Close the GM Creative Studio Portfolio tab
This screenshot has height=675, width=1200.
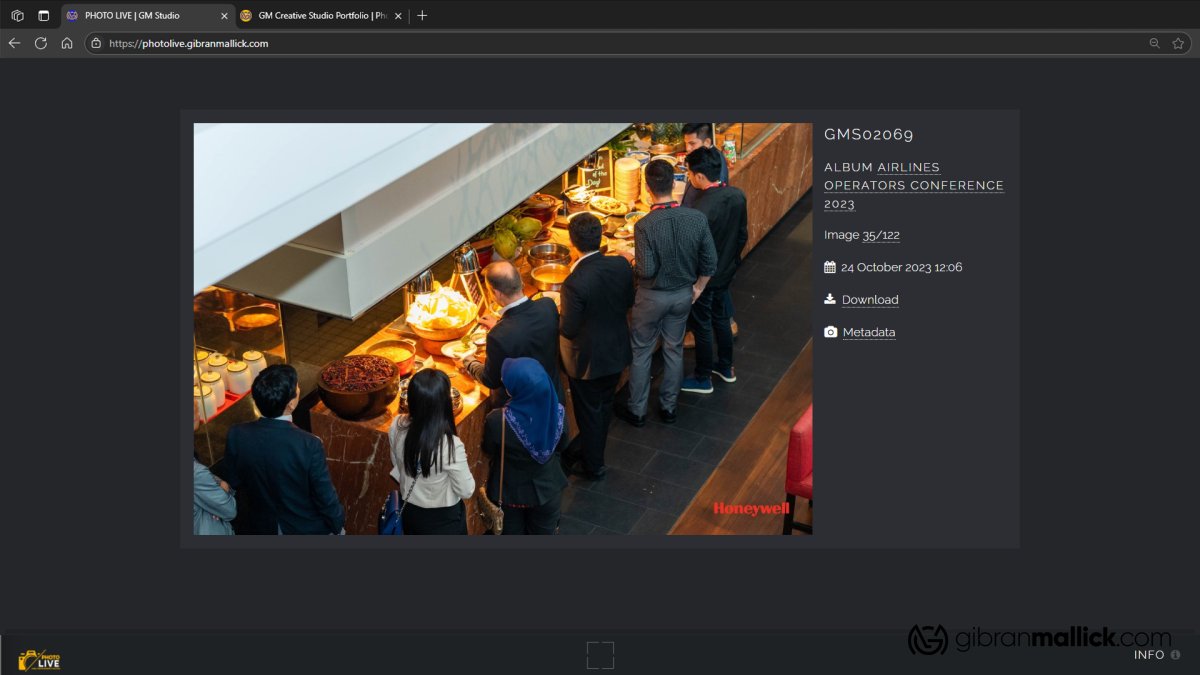tap(398, 16)
